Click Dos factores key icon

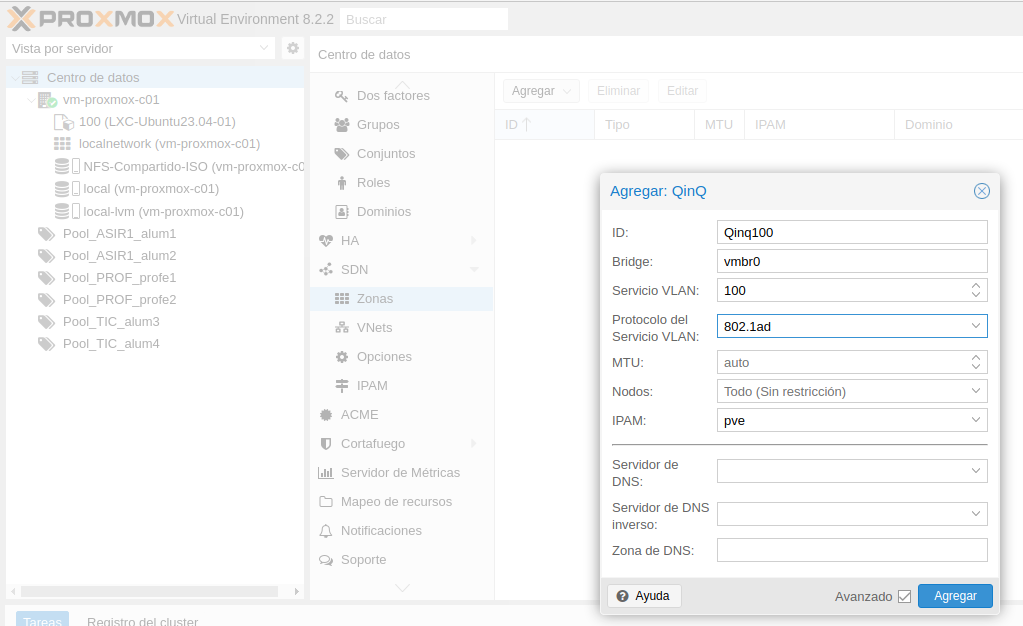pos(341,96)
